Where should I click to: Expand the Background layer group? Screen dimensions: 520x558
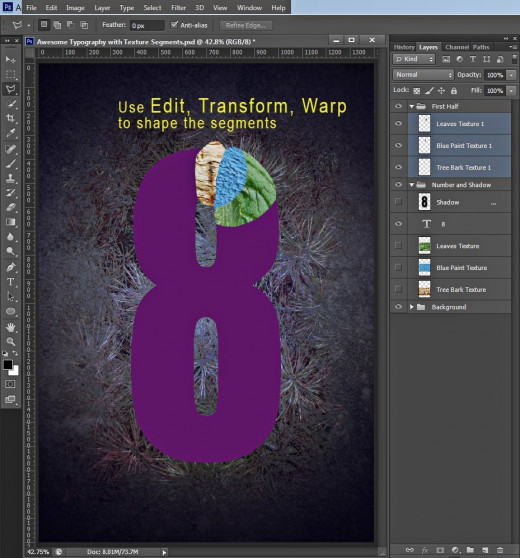pyautogui.click(x=411, y=307)
